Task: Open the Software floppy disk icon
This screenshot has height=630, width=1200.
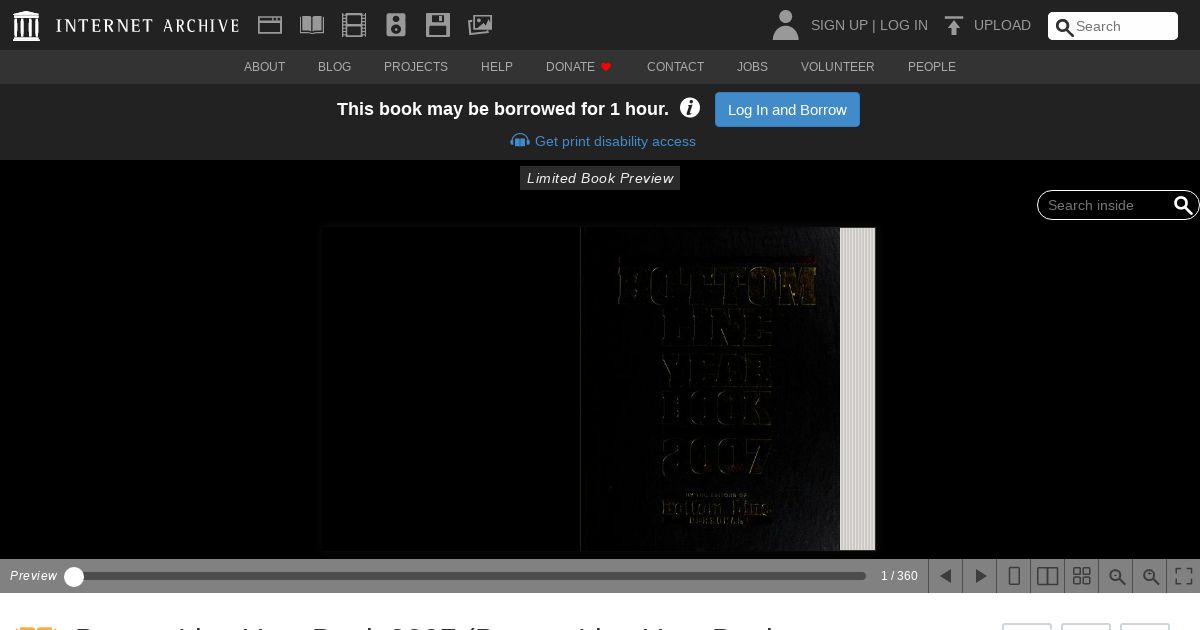Action: (438, 25)
